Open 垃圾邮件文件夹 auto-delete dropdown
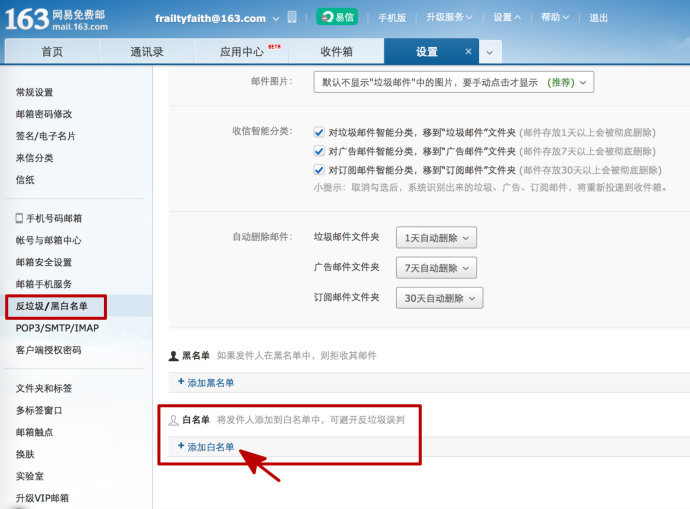 coord(436,238)
